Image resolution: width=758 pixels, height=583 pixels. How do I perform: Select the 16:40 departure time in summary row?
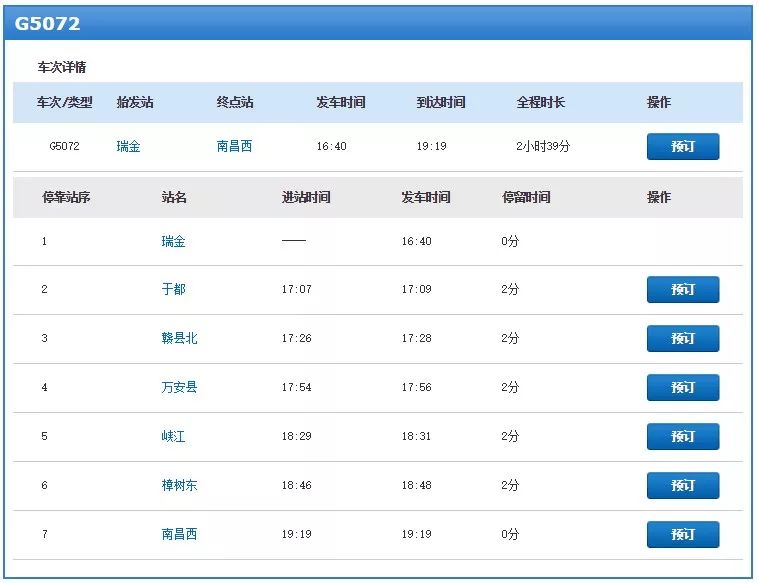(x=331, y=146)
